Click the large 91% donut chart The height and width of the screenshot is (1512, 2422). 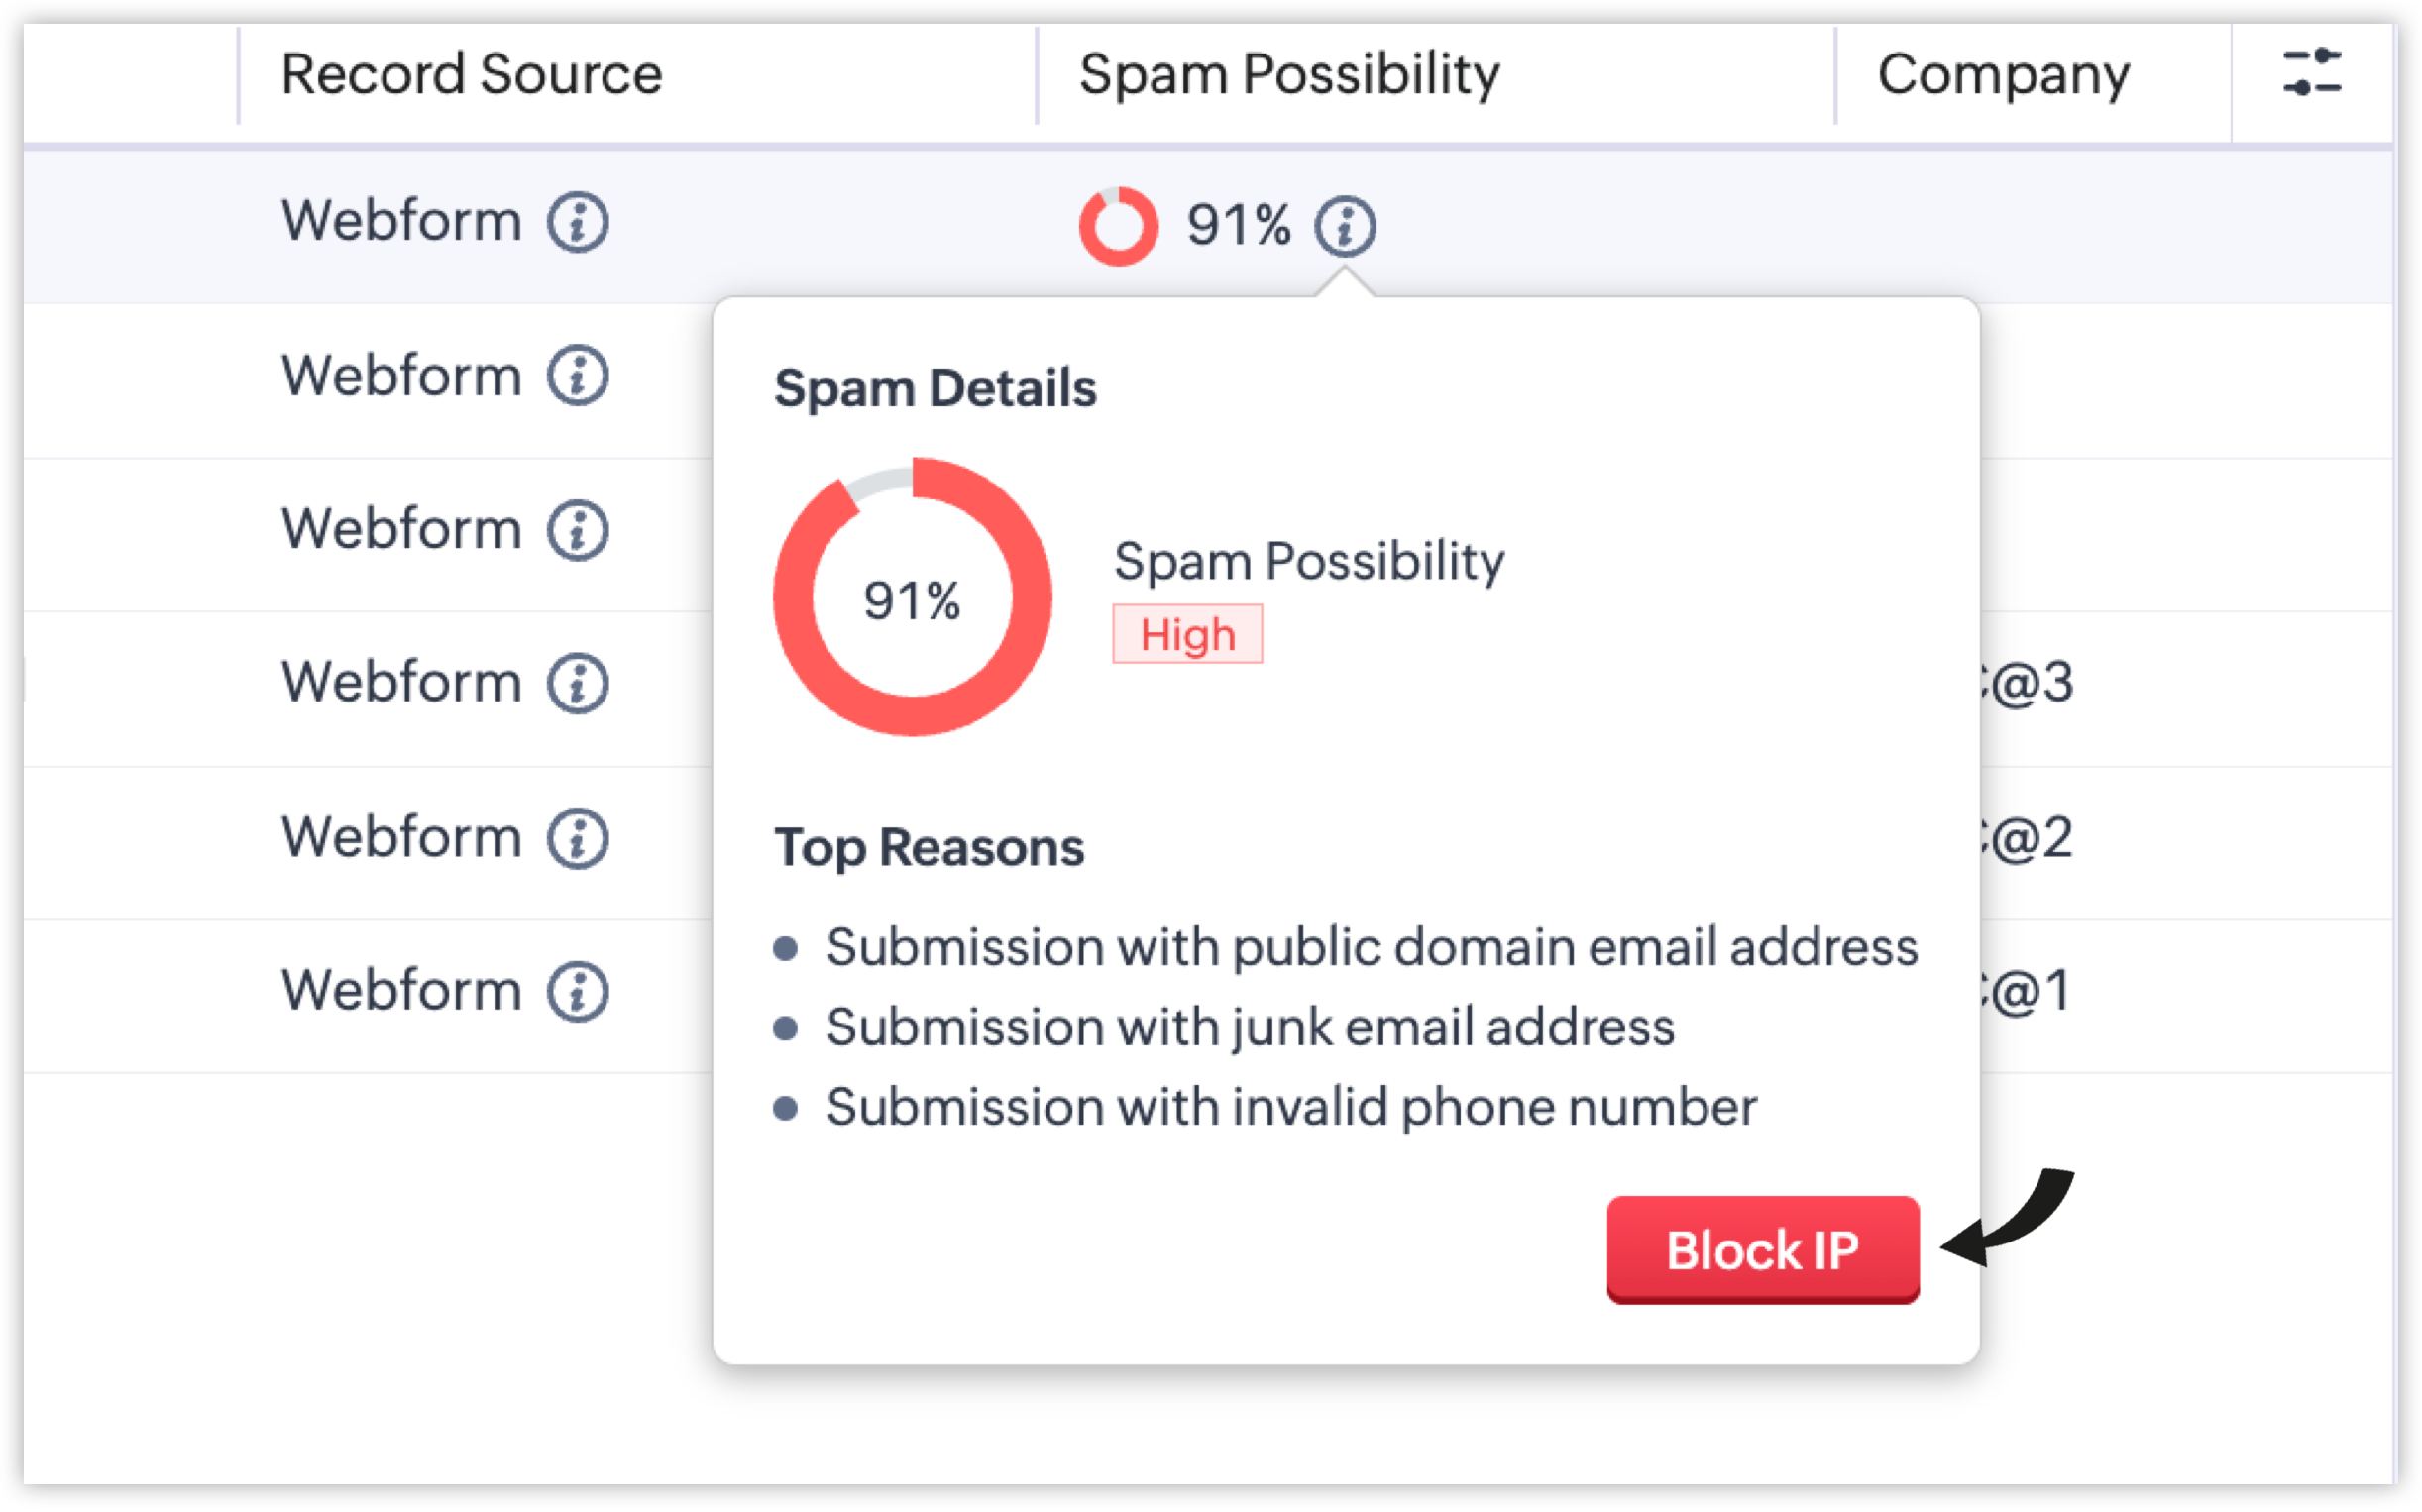(x=912, y=598)
